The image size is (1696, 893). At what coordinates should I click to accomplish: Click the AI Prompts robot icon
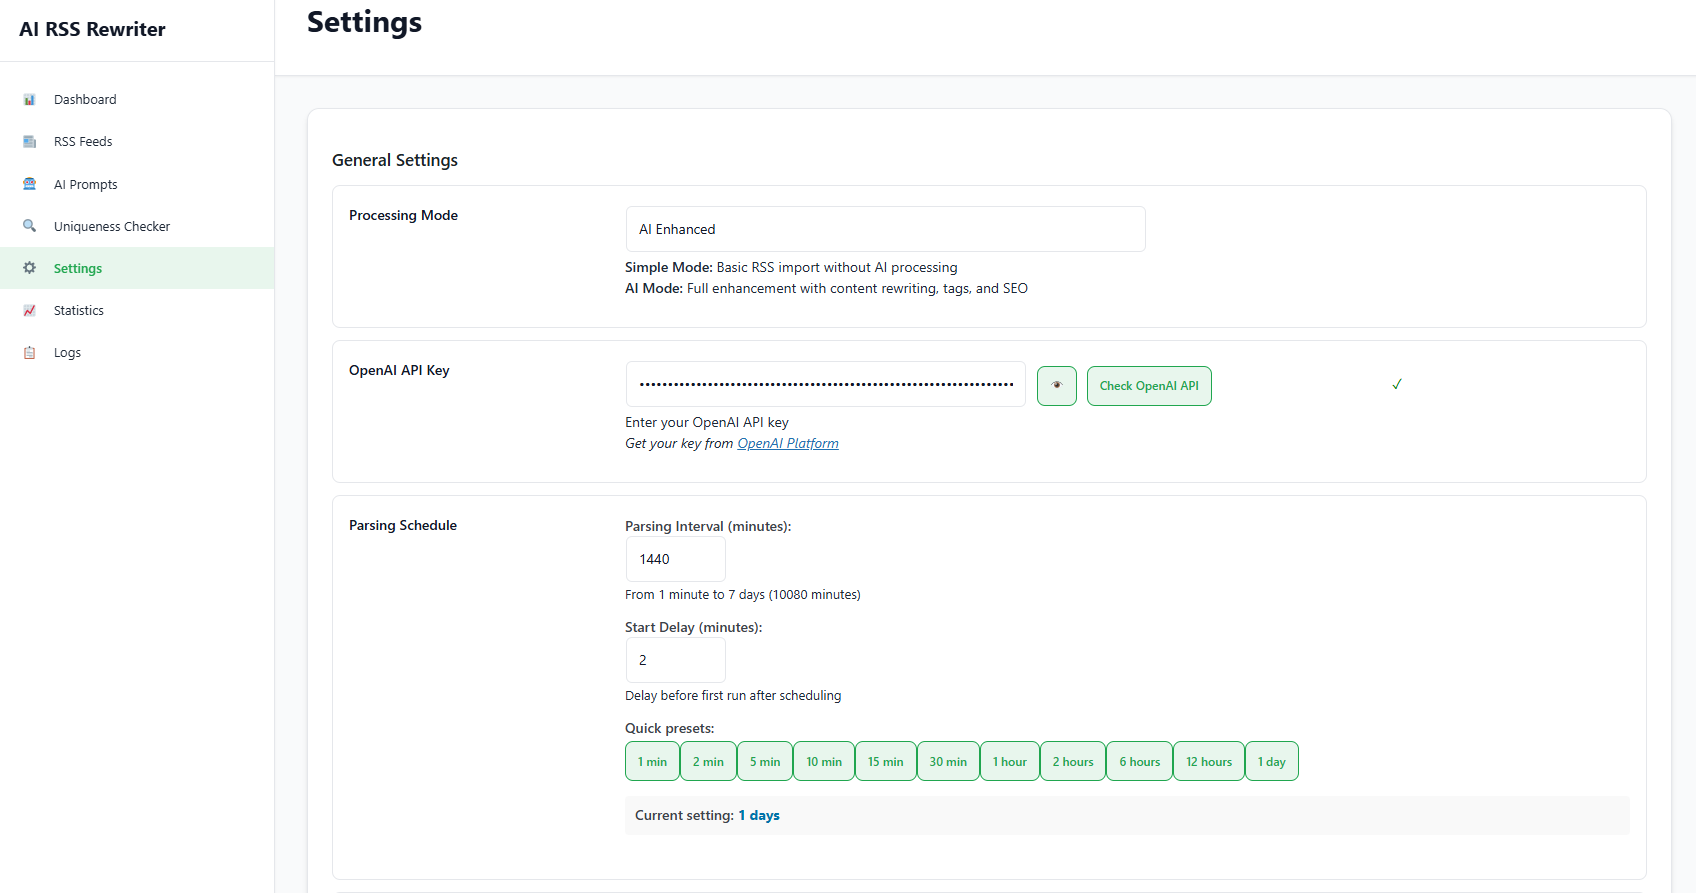tap(30, 184)
